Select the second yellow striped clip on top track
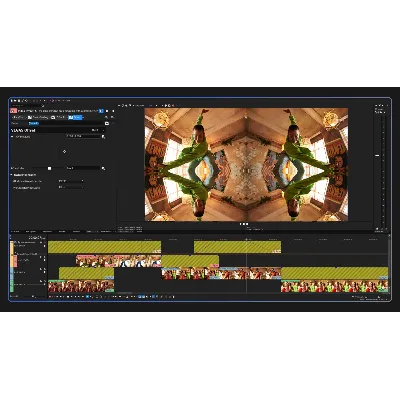Viewport: 400px width, 400px height. [x=237, y=247]
